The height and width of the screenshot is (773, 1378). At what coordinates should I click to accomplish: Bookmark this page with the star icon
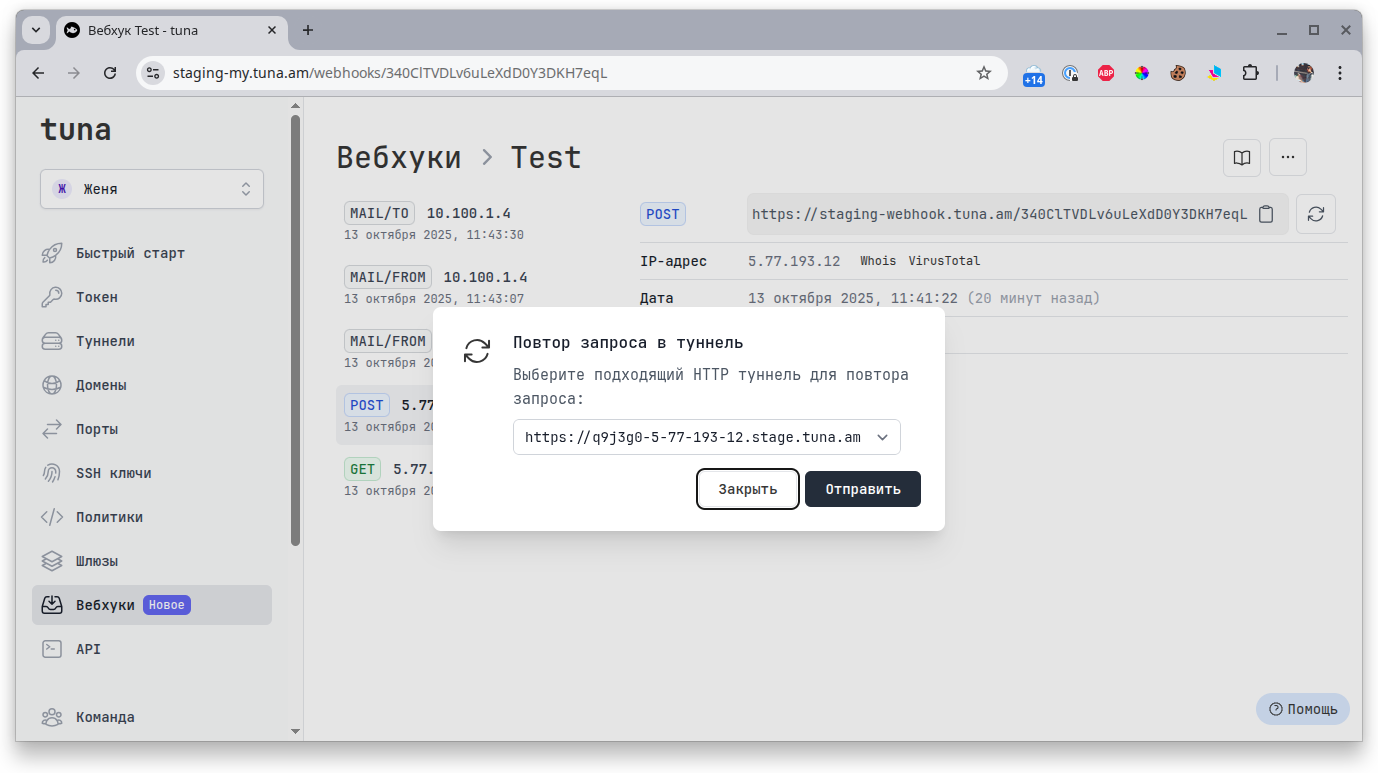point(983,73)
